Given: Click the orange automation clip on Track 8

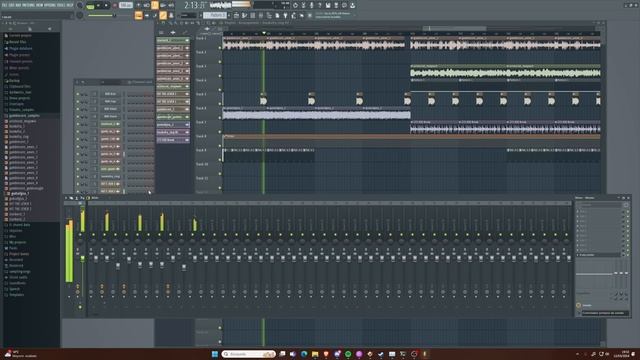Looking at the screenshot, I should [411, 136].
